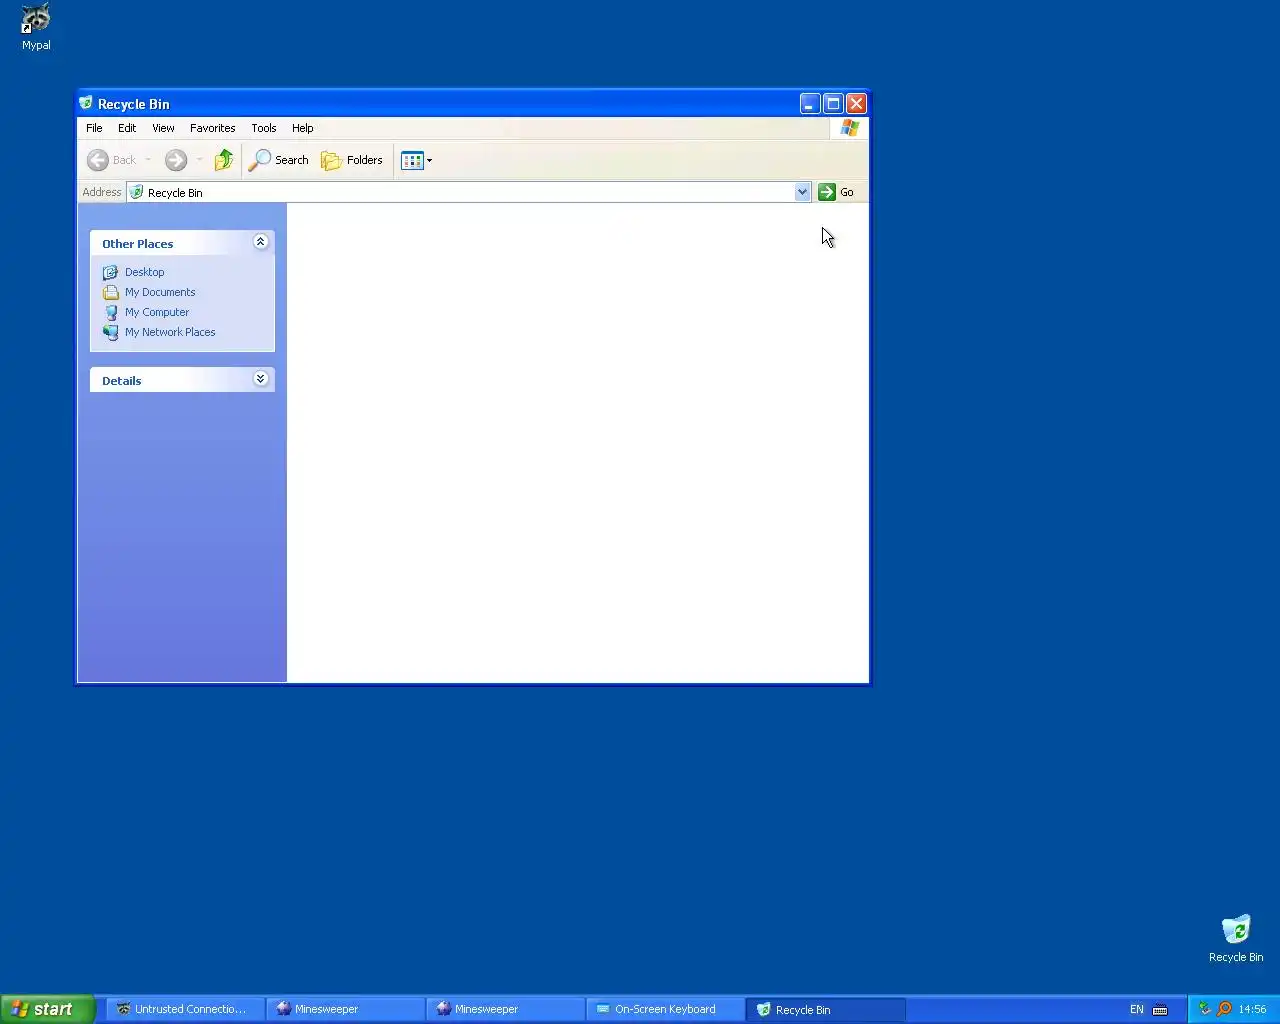
Task: Switch to the first Minesweeper taskbar button
Action: (x=345, y=1009)
